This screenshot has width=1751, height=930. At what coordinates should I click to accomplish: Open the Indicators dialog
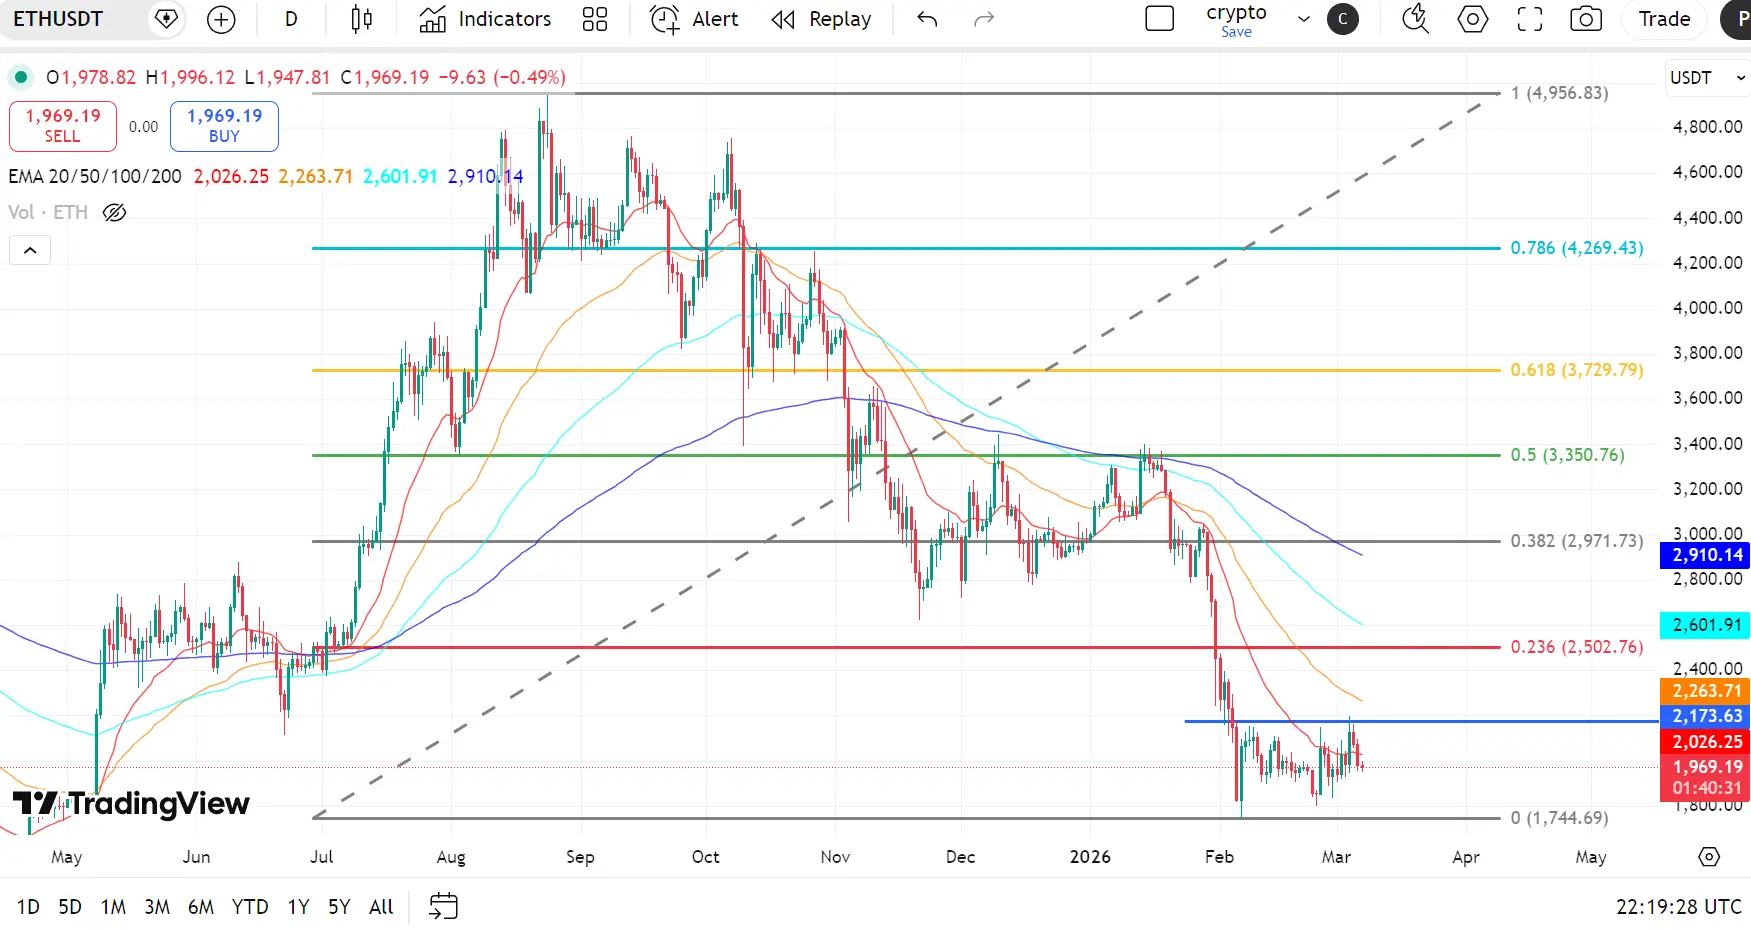486,19
